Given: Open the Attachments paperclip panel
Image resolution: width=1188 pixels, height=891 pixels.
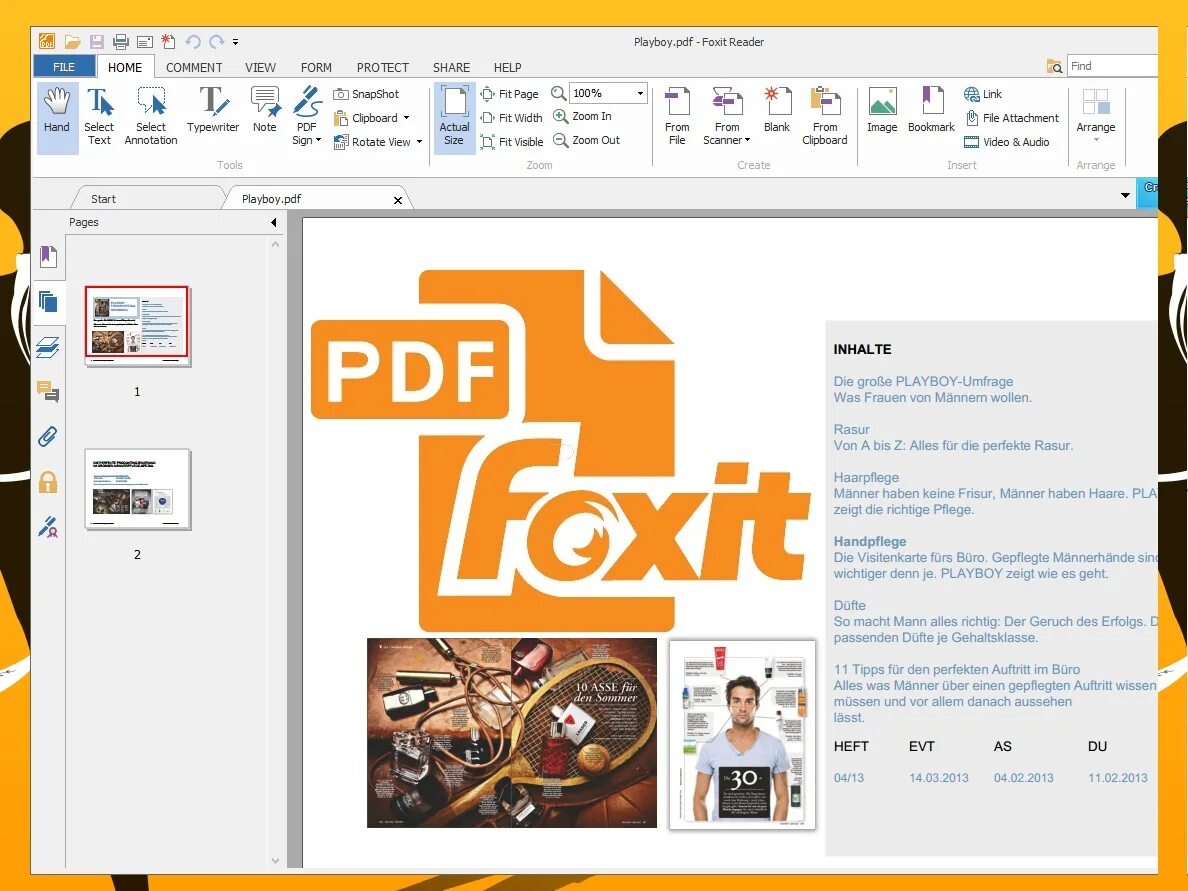Looking at the screenshot, I should click(48, 436).
